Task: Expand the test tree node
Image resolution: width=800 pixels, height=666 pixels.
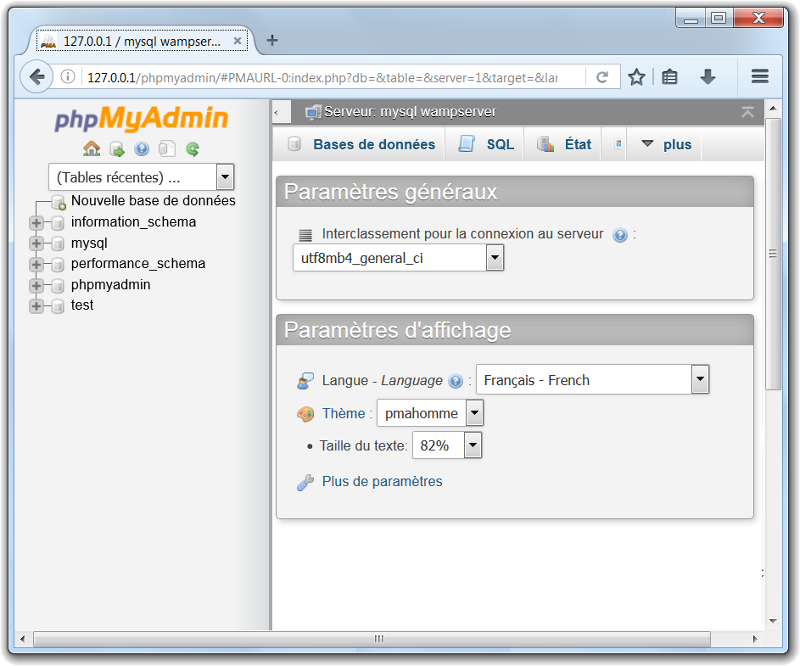Action: (x=36, y=306)
